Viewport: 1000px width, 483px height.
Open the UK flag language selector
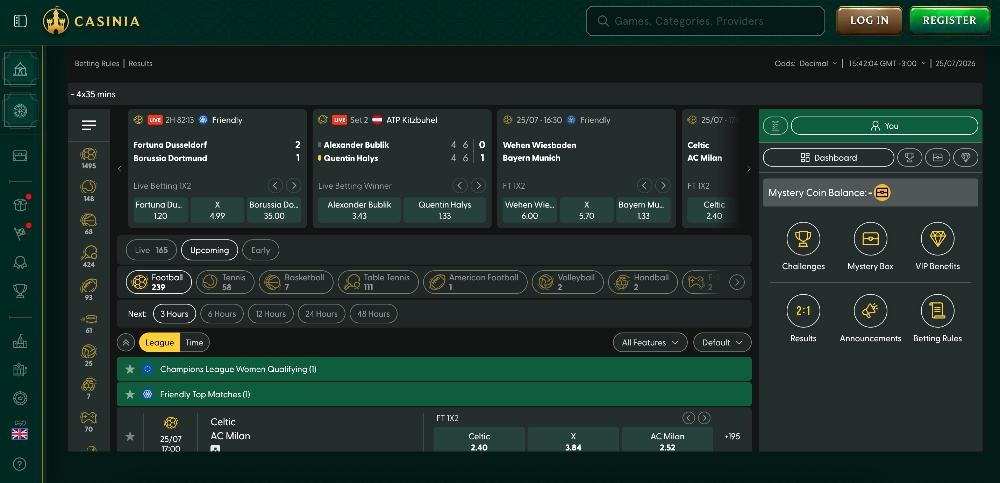coord(20,434)
